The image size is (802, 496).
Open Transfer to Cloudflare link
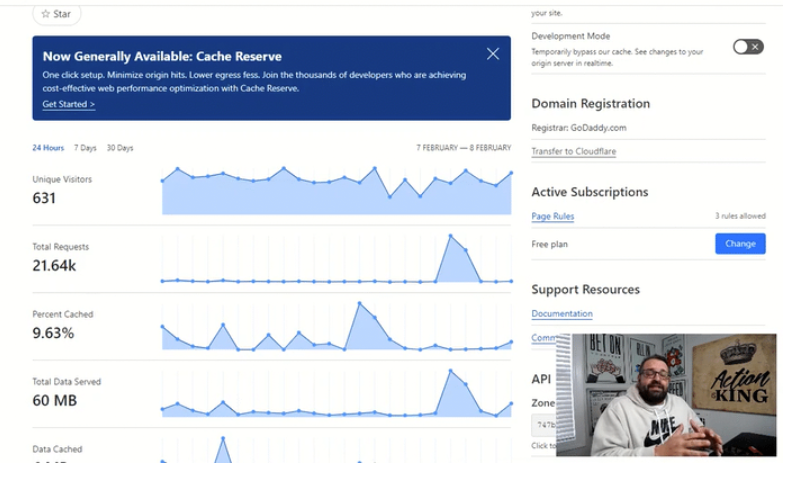[573, 151]
